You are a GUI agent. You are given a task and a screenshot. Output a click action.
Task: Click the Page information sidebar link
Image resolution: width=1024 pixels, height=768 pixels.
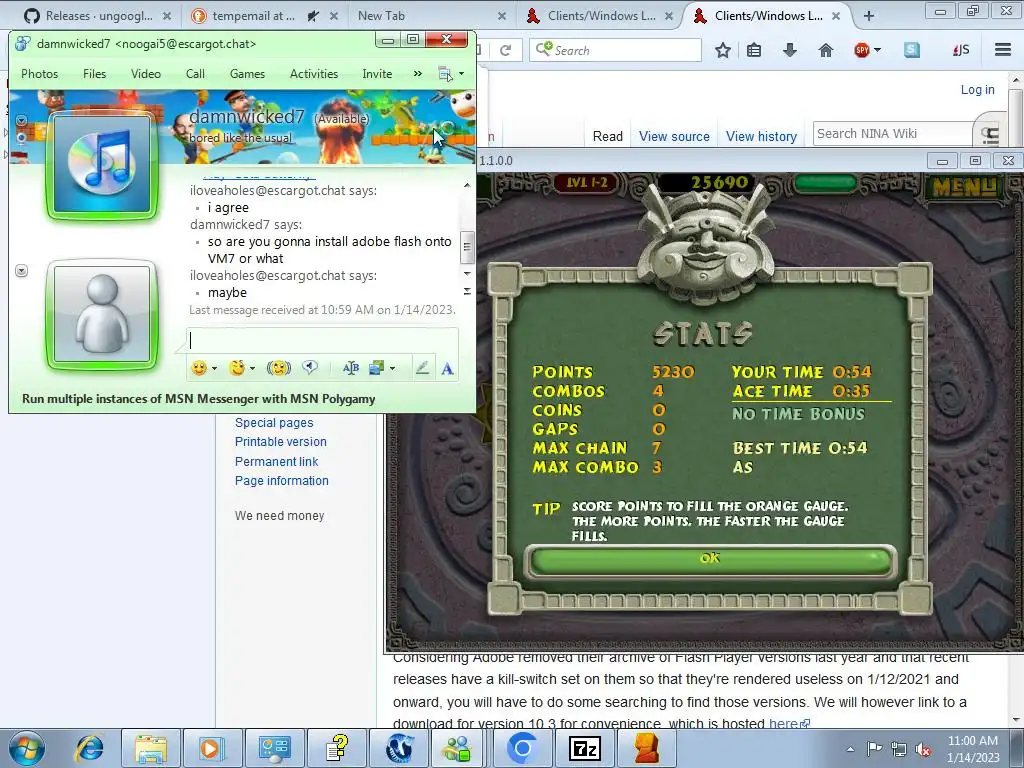point(281,481)
